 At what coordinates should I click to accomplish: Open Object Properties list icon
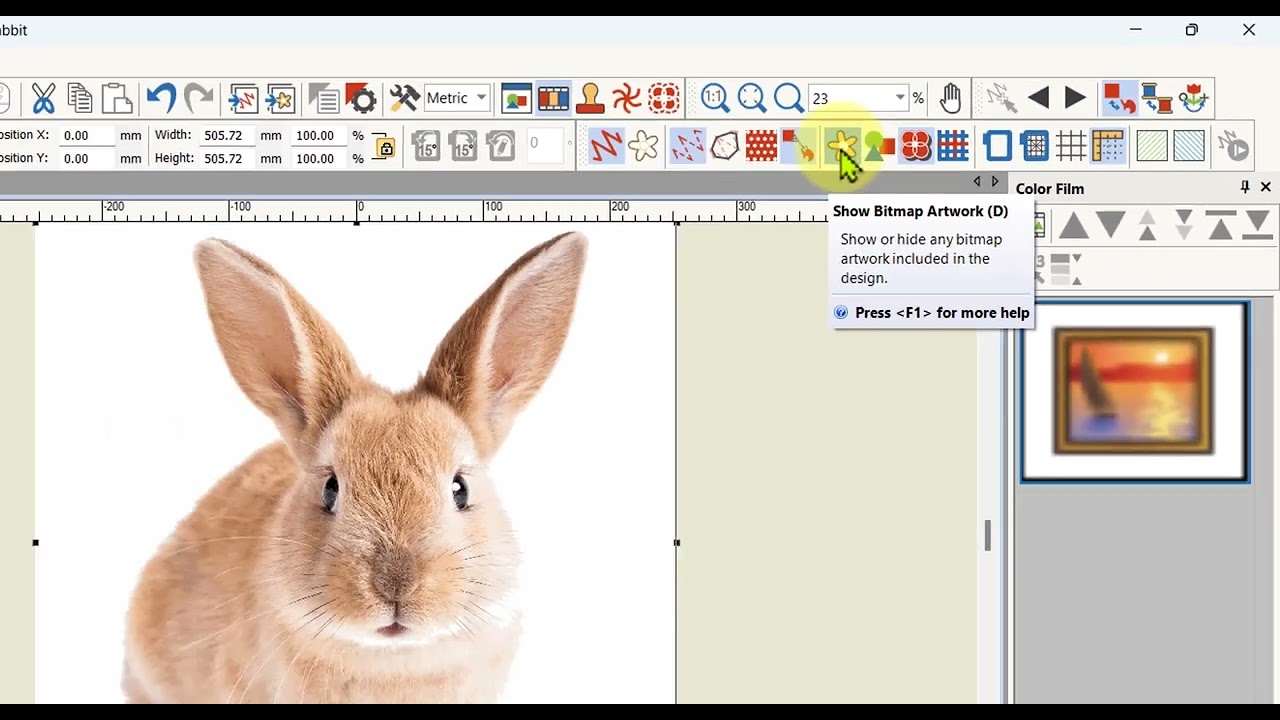pos(324,98)
